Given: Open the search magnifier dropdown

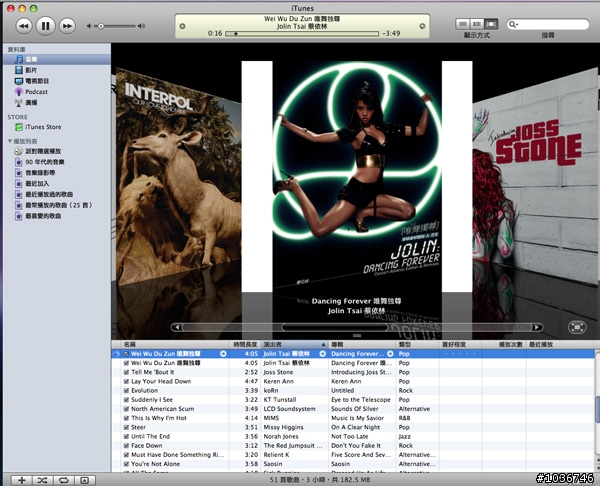Looking at the screenshot, I should coord(513,24).
